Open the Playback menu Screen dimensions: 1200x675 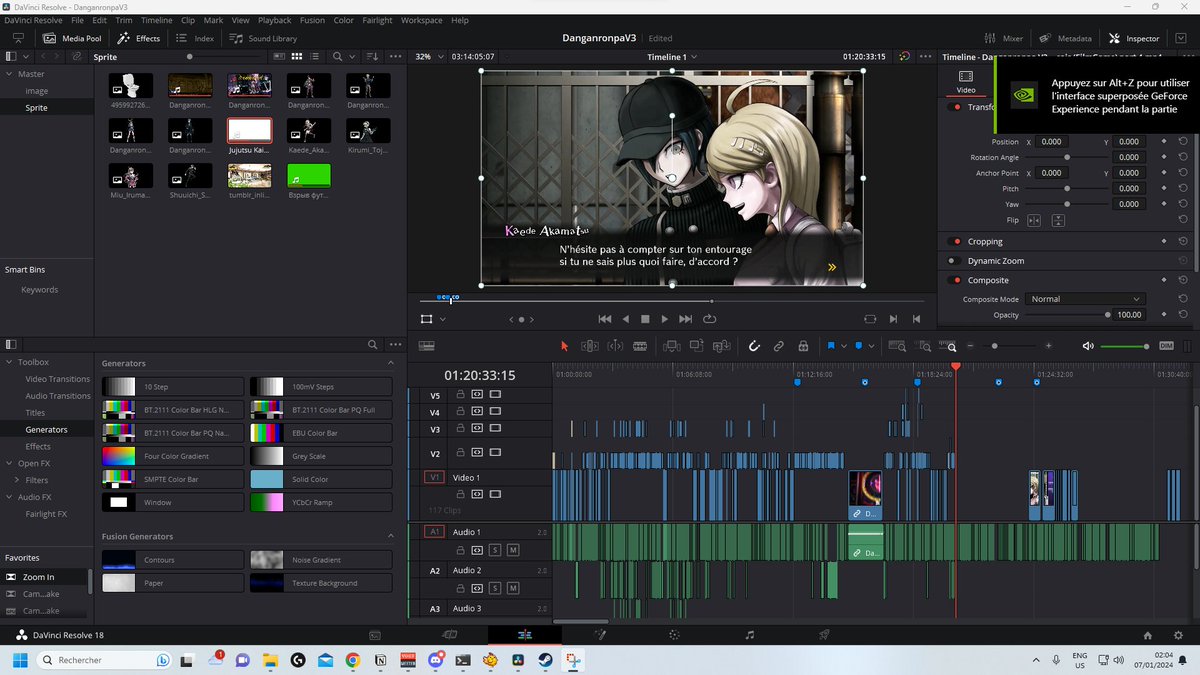[275, 20]
